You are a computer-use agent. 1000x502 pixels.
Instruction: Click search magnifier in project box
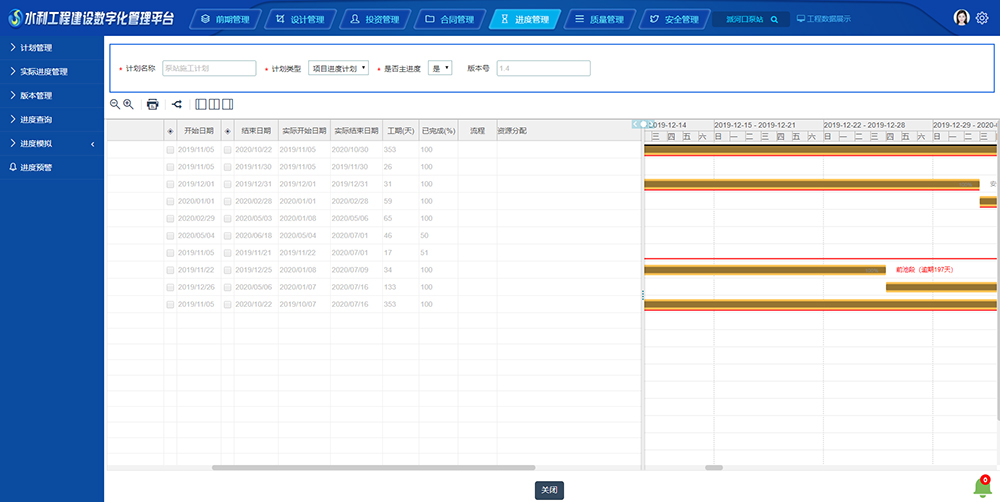774,19
